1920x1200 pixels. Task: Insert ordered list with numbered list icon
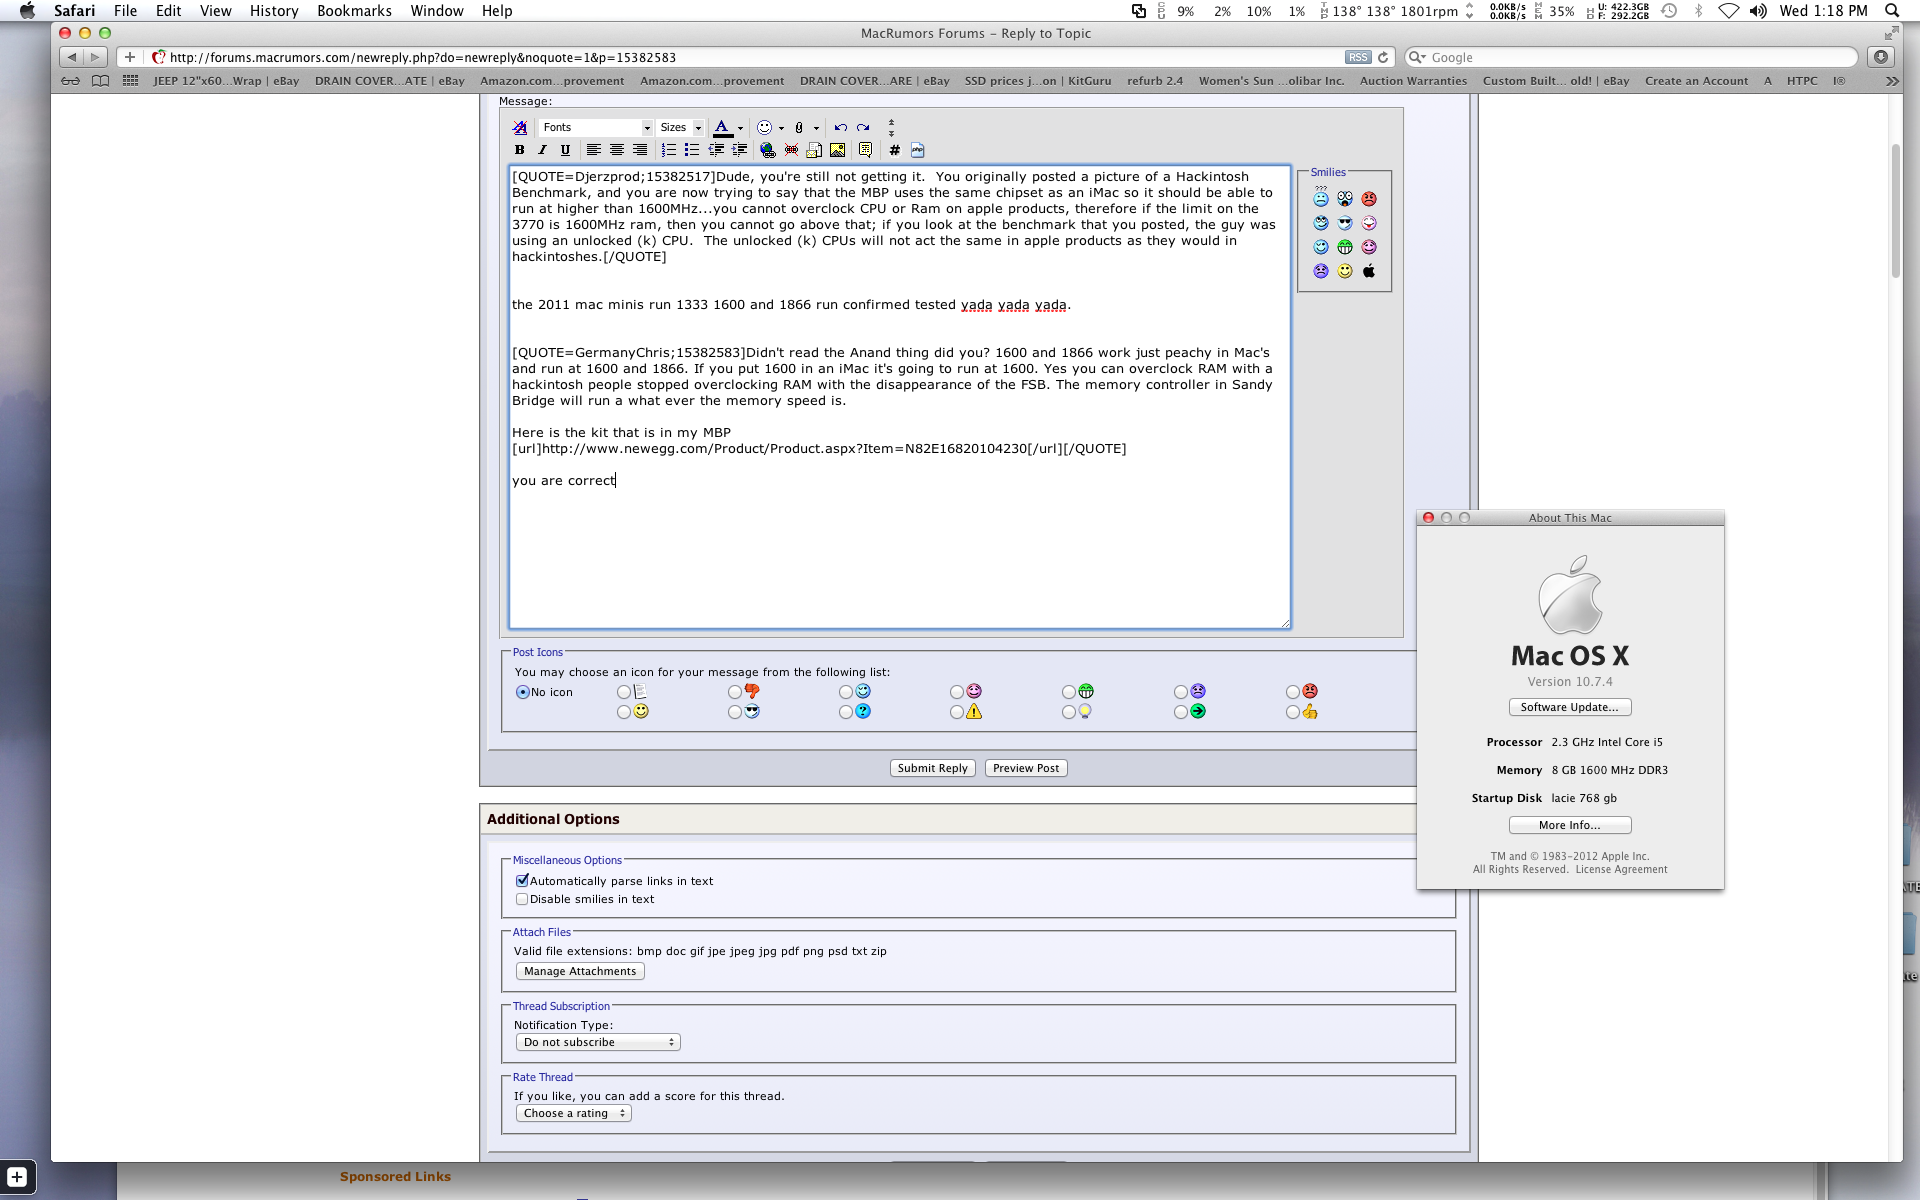669,150
